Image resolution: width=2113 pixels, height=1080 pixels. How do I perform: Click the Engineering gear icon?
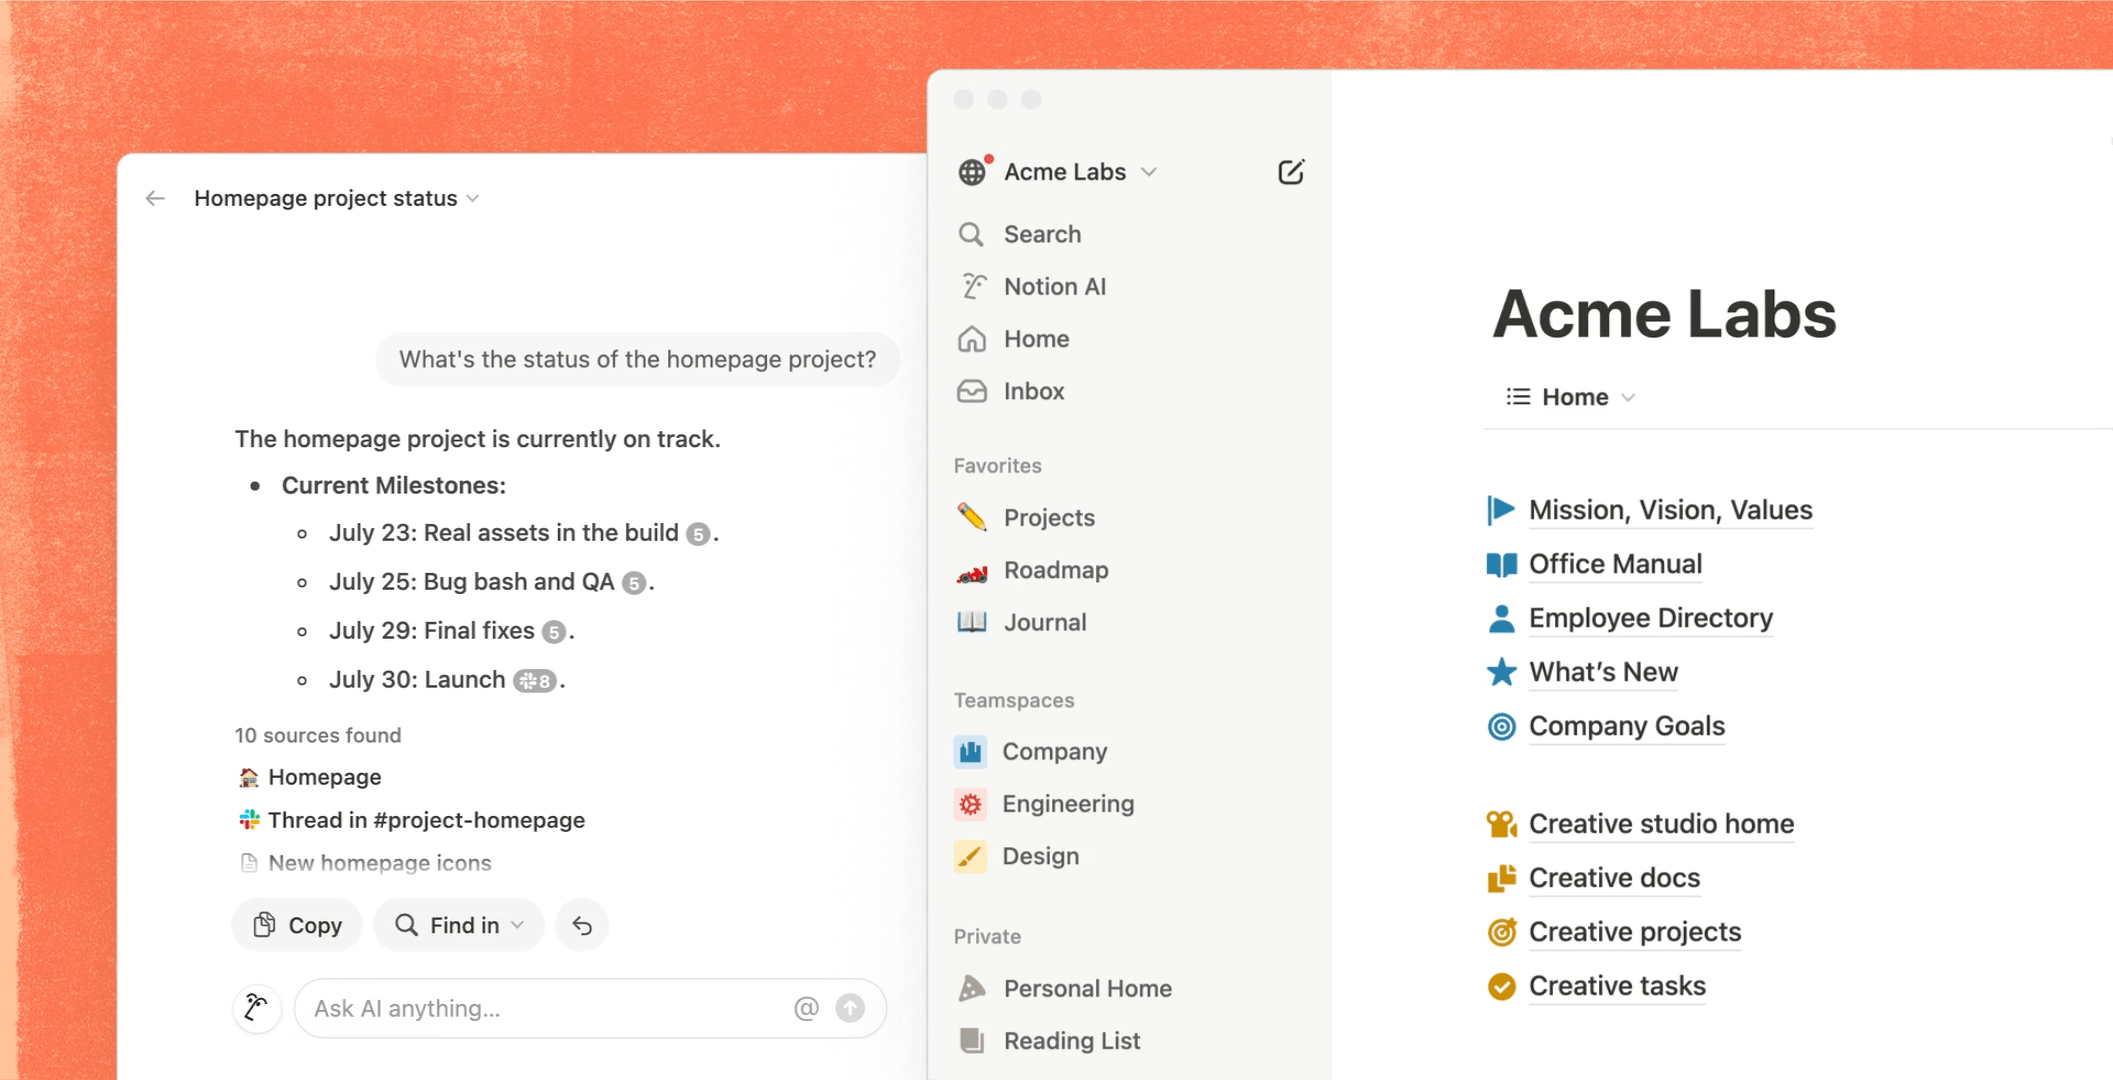click(x=970, y=804)
